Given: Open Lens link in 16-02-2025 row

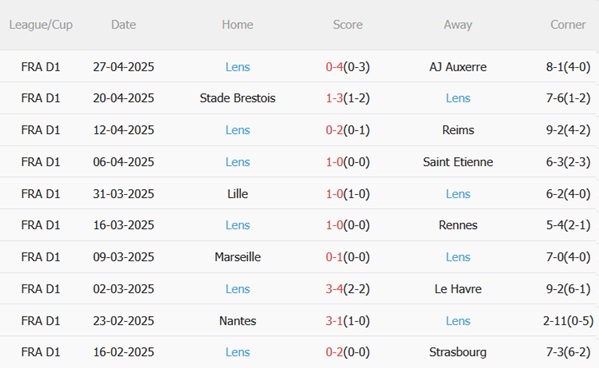Looking at the screenshot, I should point(237,352).
